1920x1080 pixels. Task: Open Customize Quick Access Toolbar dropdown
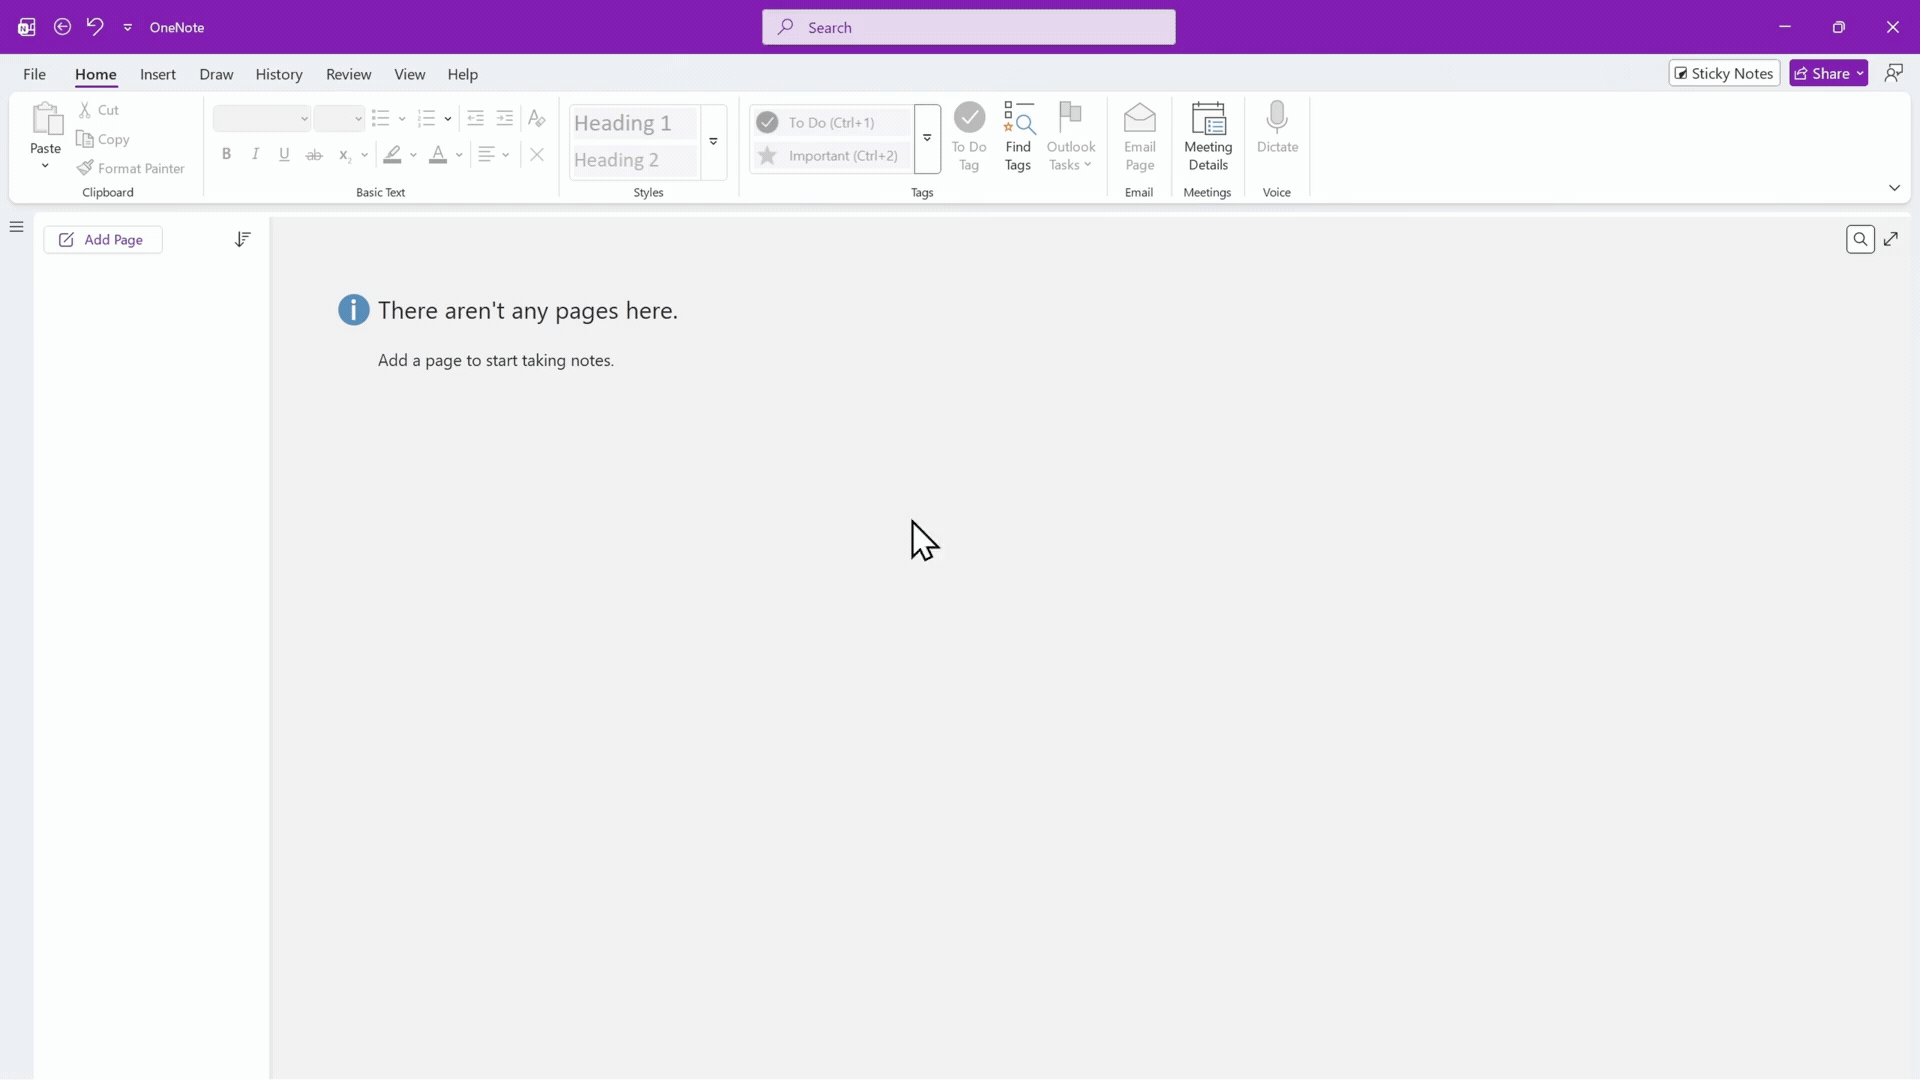(x=128, y=27)
